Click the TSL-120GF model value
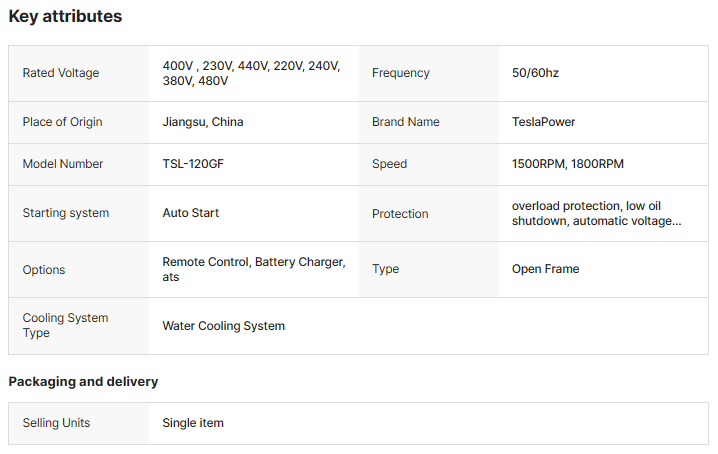This screenshot has height=454, width=718. tap(193, 164)
